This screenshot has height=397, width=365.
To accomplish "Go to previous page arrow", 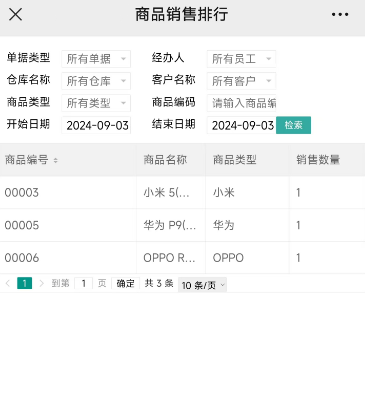I will 8,284.
